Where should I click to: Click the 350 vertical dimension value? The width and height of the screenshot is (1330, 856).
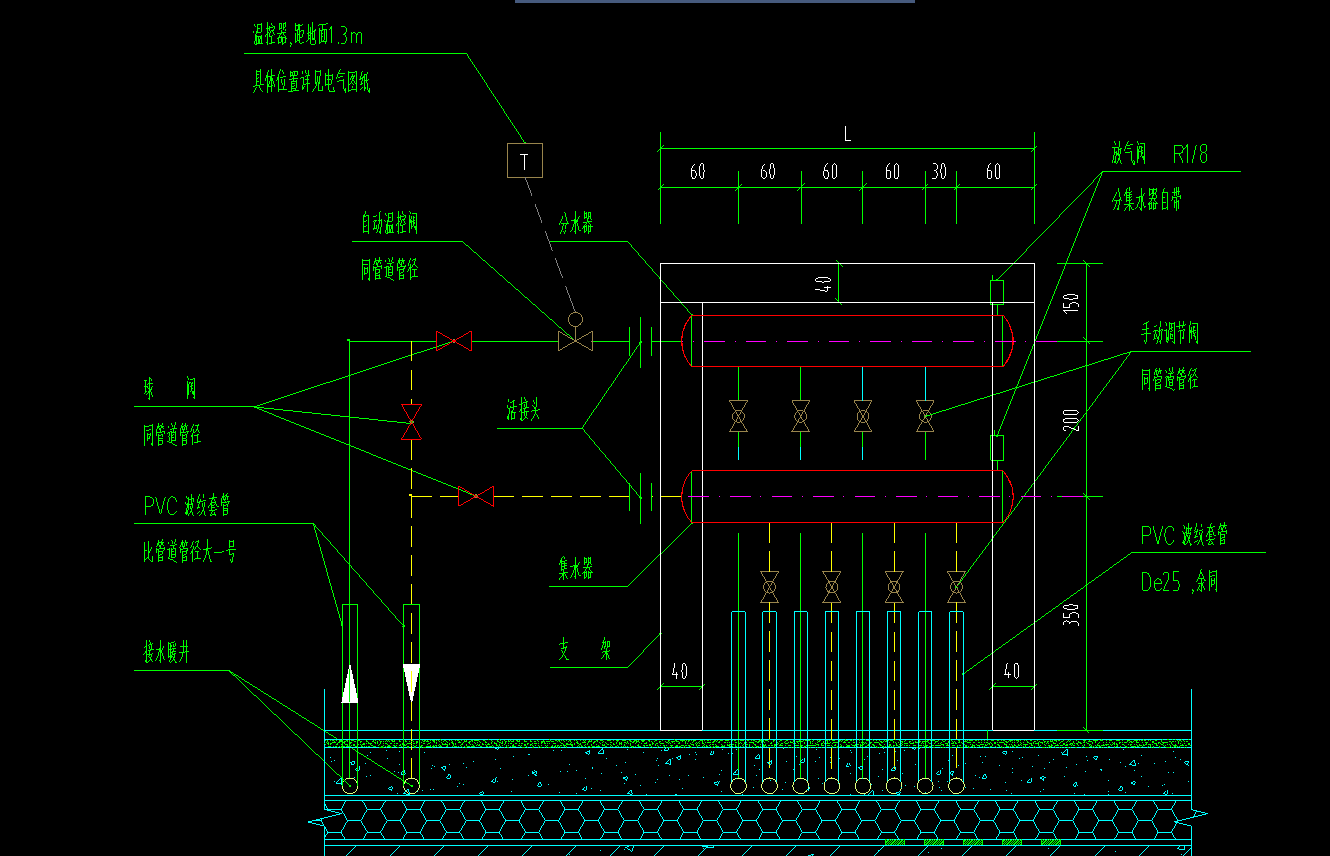pyautogui.click(x=1071, y=613)
